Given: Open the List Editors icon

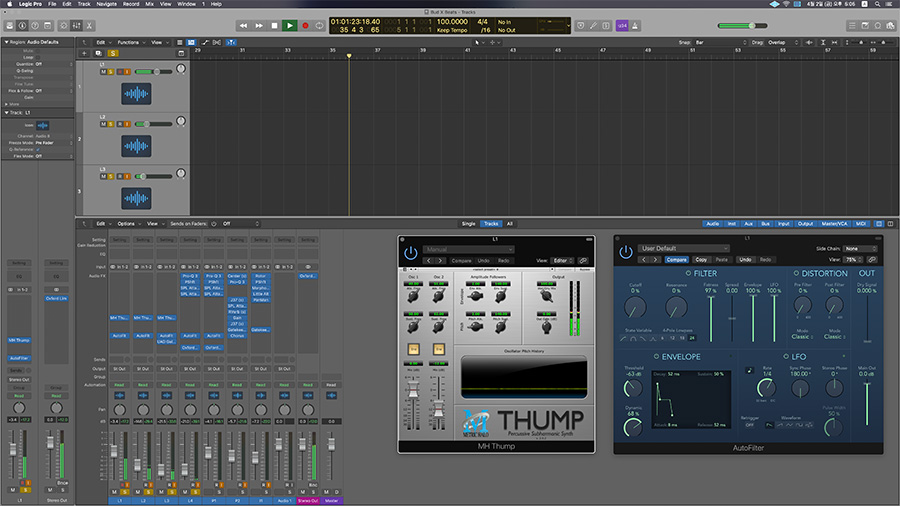Looking at the screenshot, I should coord(852,26).
